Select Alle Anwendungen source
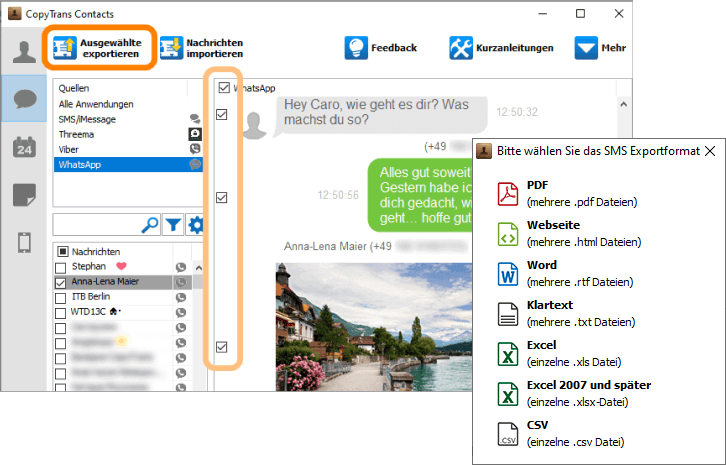 pyautogui.click(x=96, y=104)
